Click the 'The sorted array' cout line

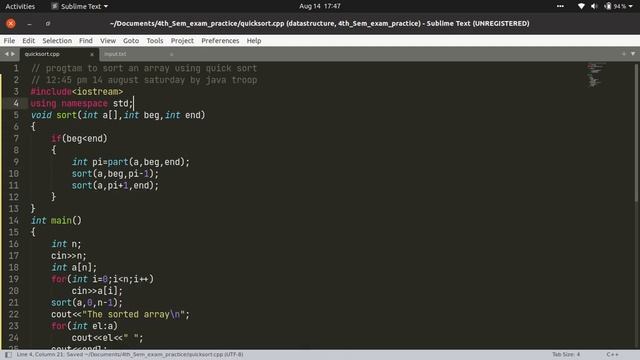120,314
